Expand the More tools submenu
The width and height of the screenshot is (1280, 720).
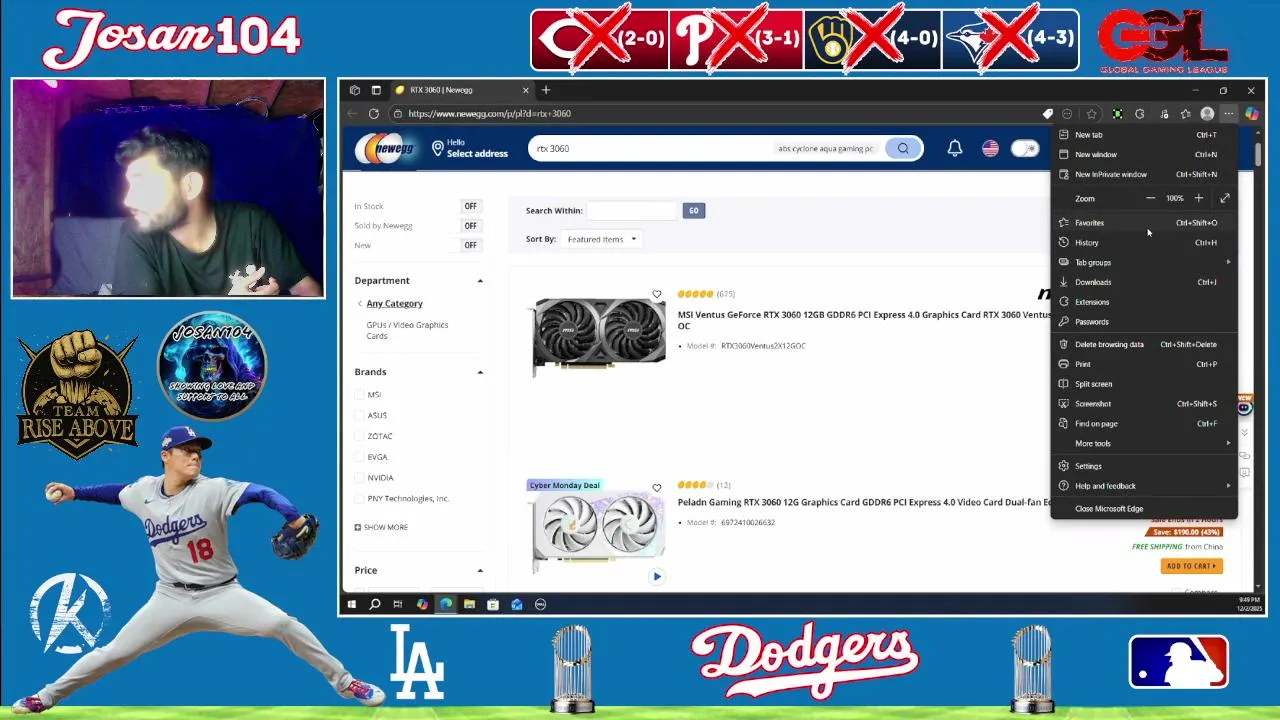coord(1144,444)
